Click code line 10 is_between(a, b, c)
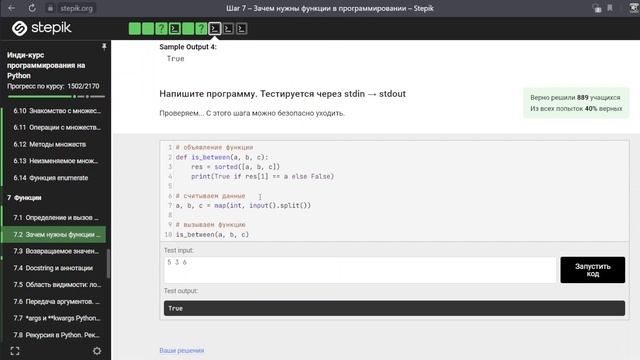640x360 pixels. [212, 235]
